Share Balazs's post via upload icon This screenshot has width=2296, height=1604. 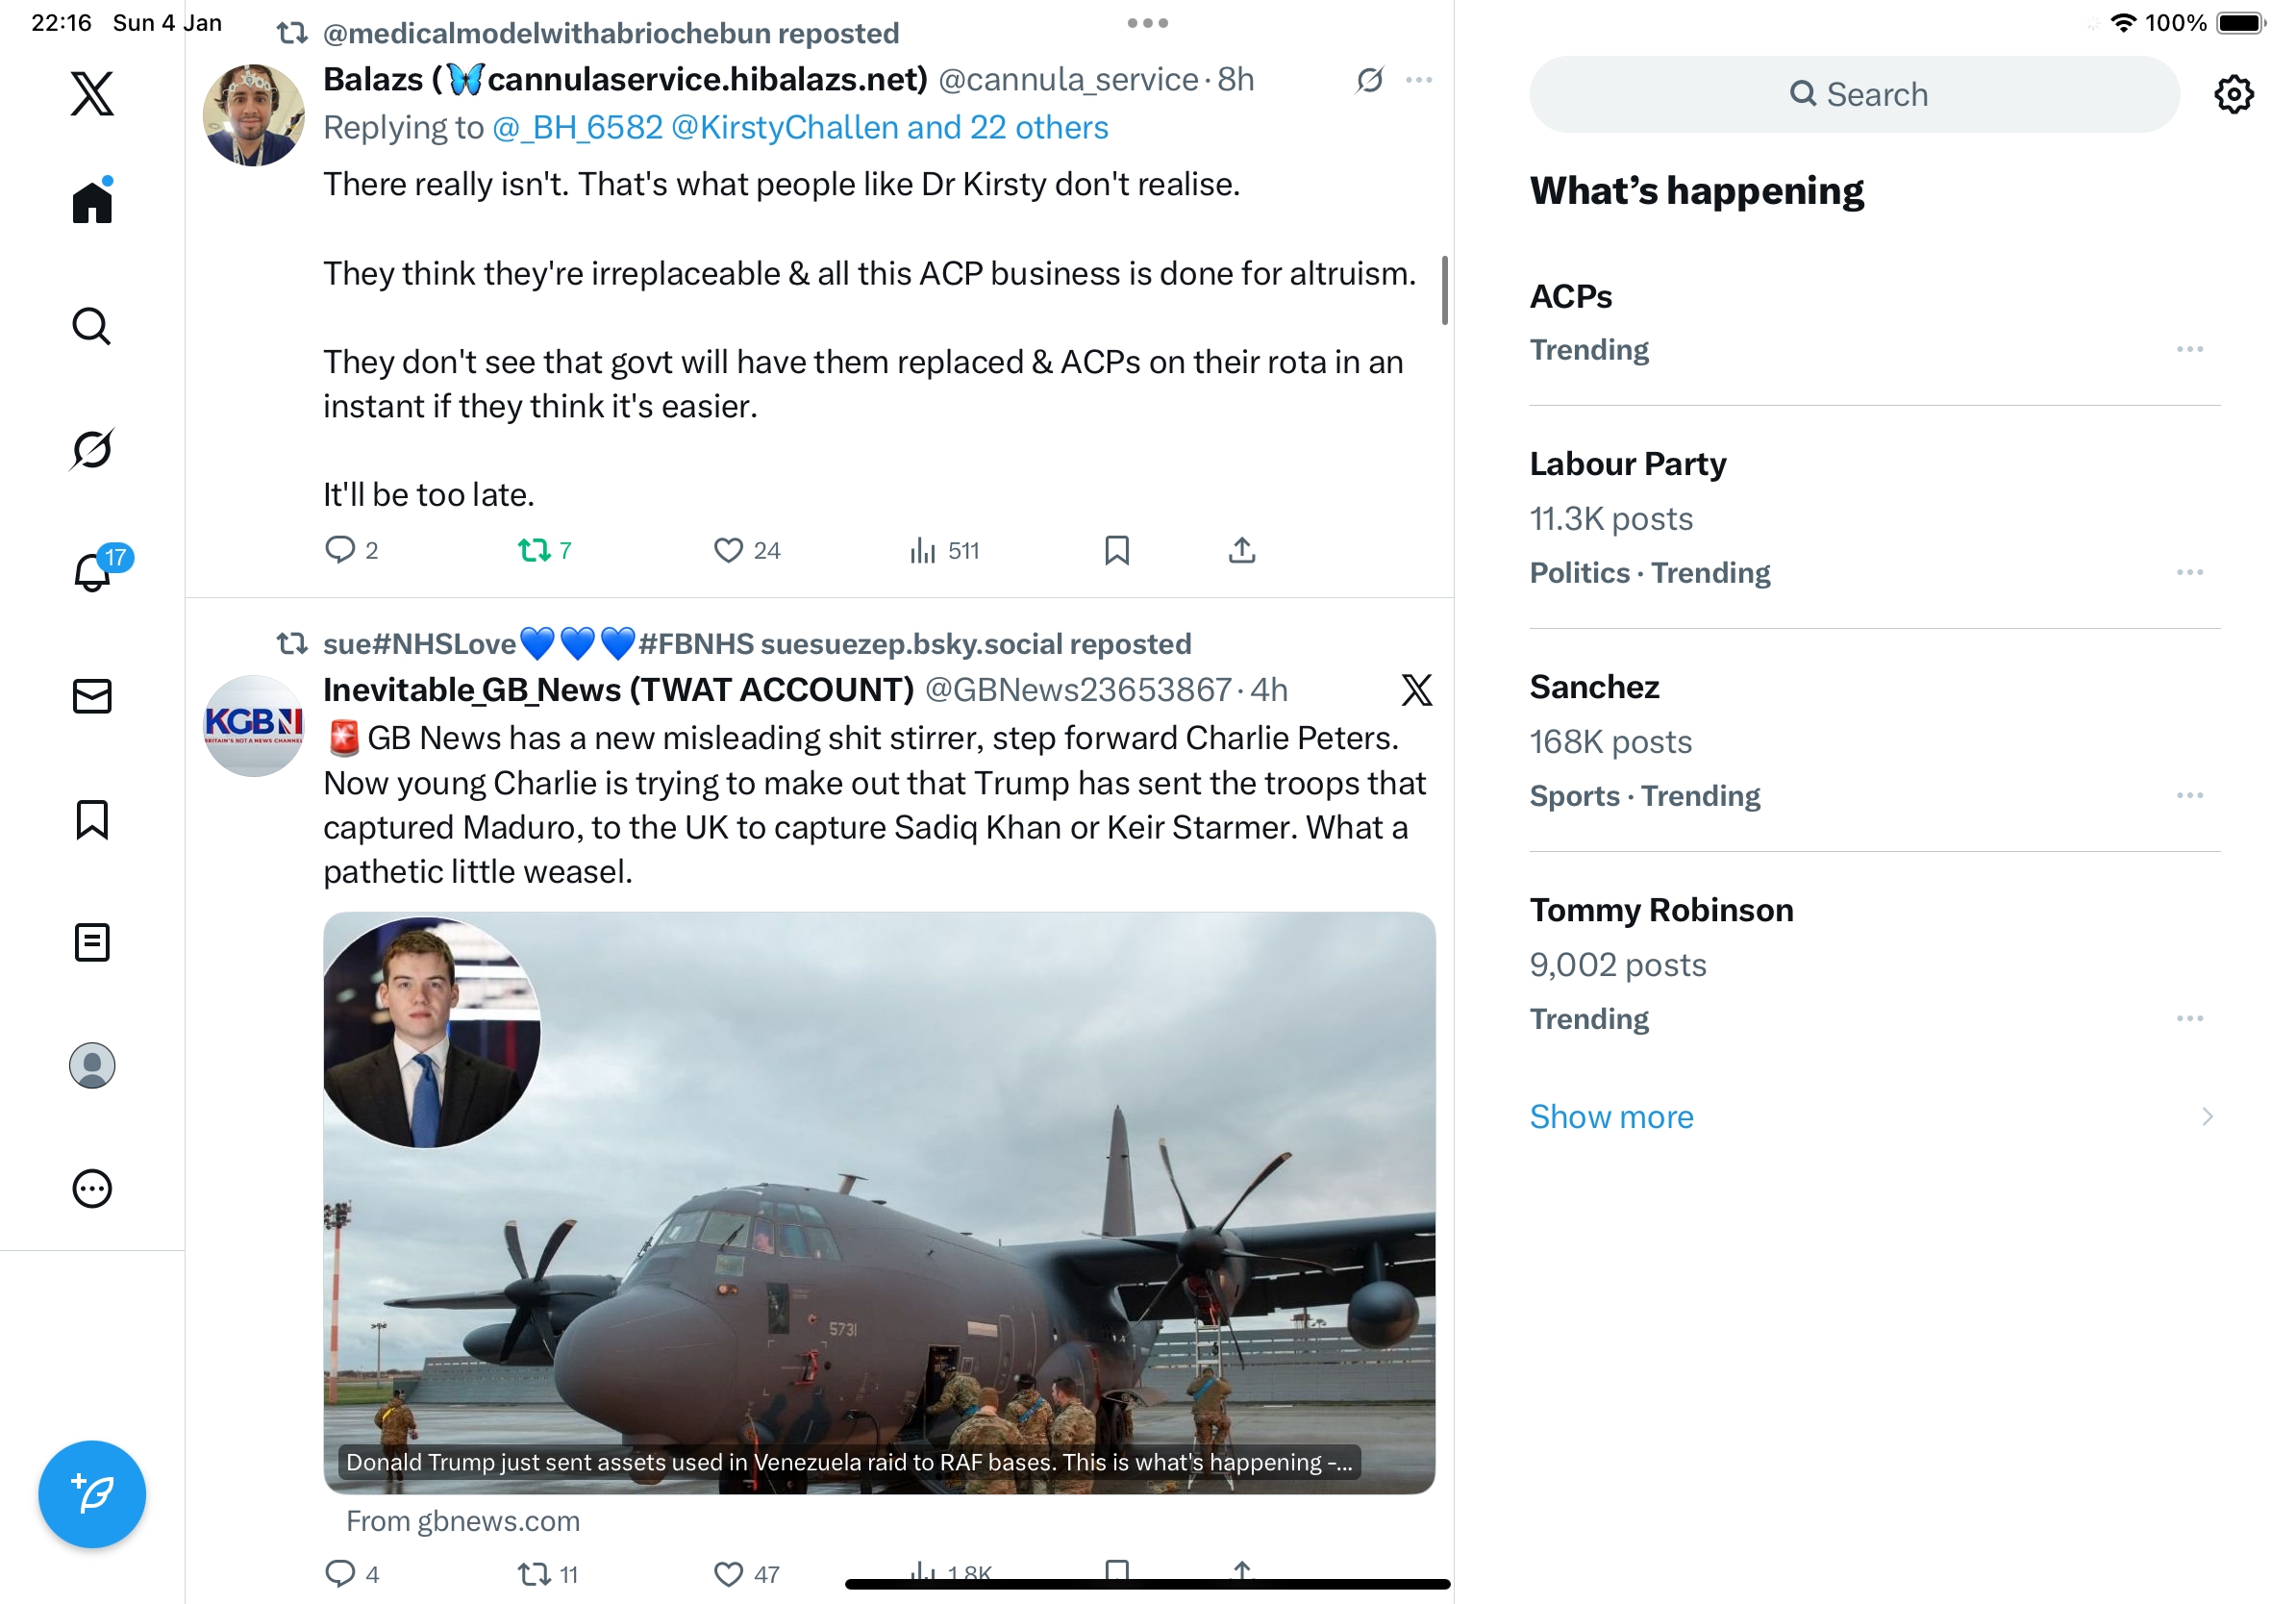(x=1241, y=550)
